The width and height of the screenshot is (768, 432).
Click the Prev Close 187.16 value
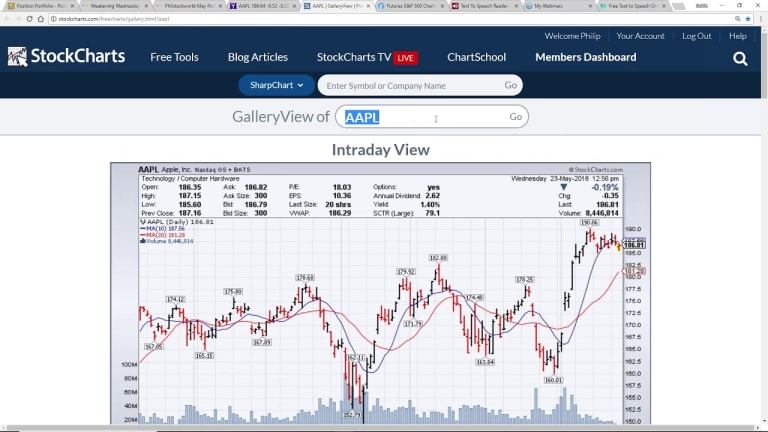pyautogui.click(x=190, y=213)
